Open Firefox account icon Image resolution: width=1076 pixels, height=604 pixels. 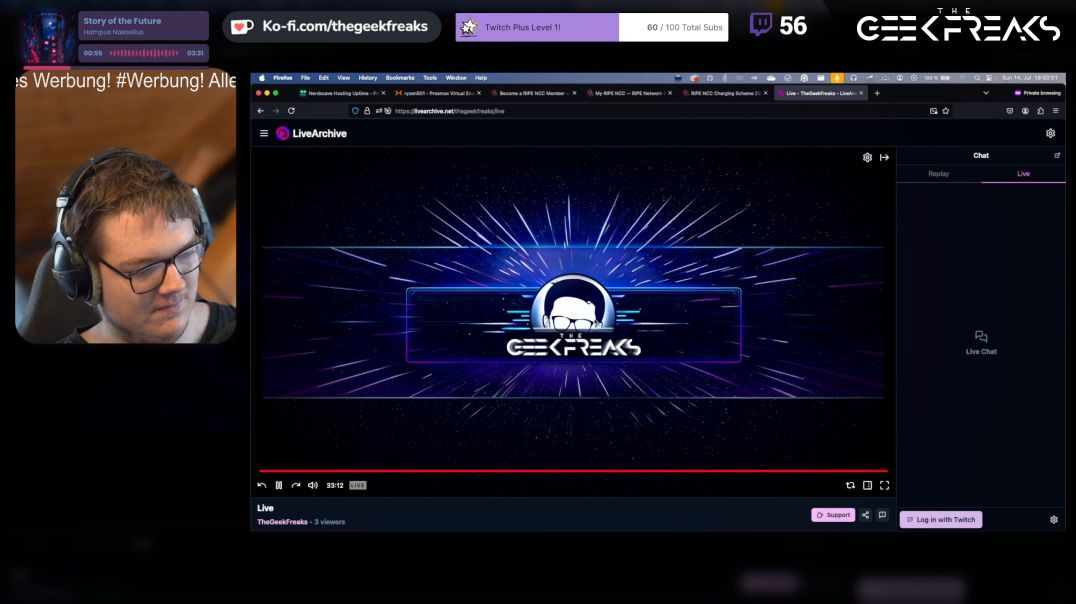click(1025, 111)
